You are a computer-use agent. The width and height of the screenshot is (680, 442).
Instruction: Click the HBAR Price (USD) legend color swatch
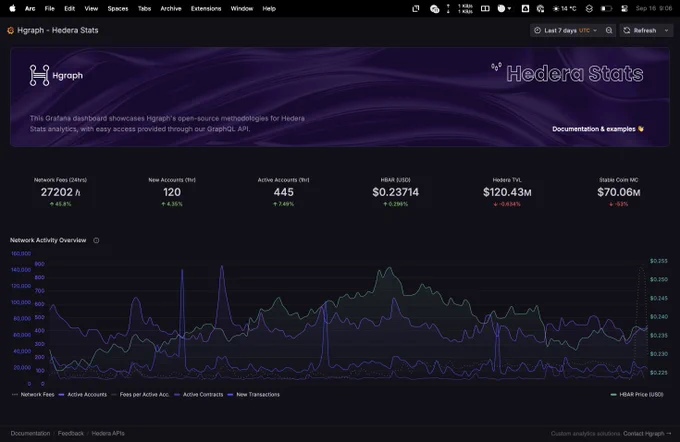pyautogui.click(x=613, y=395)
